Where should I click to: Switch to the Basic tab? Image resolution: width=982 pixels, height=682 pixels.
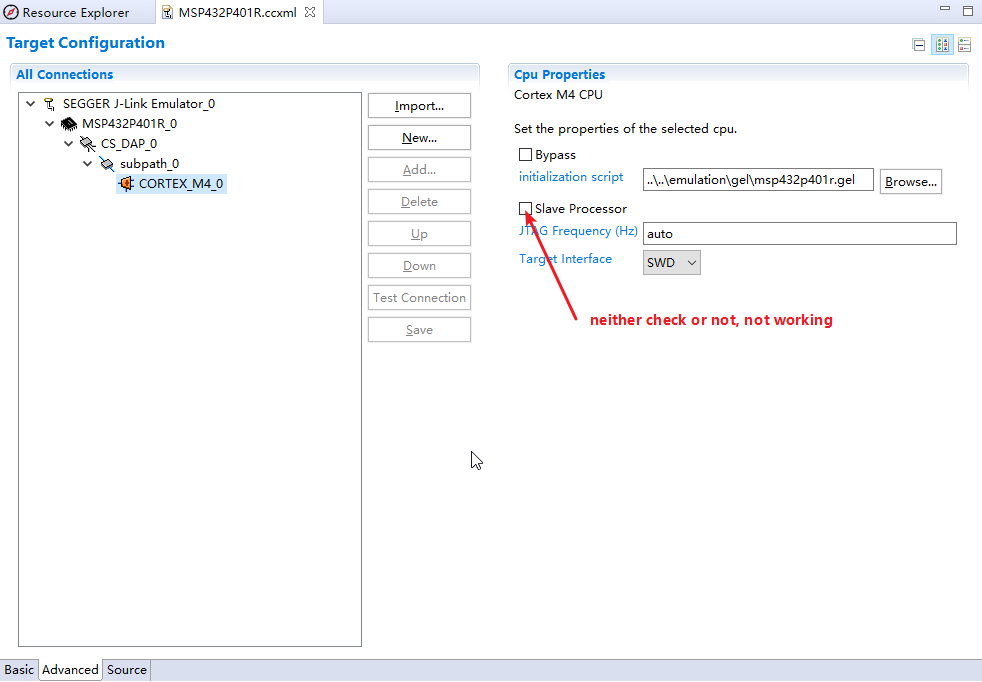point(19,669)
